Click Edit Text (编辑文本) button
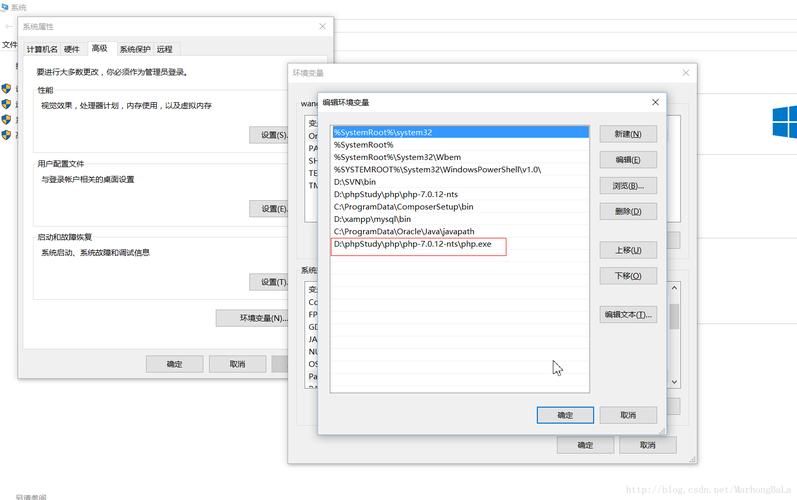797x500 pixels. [x=628, y=315]
